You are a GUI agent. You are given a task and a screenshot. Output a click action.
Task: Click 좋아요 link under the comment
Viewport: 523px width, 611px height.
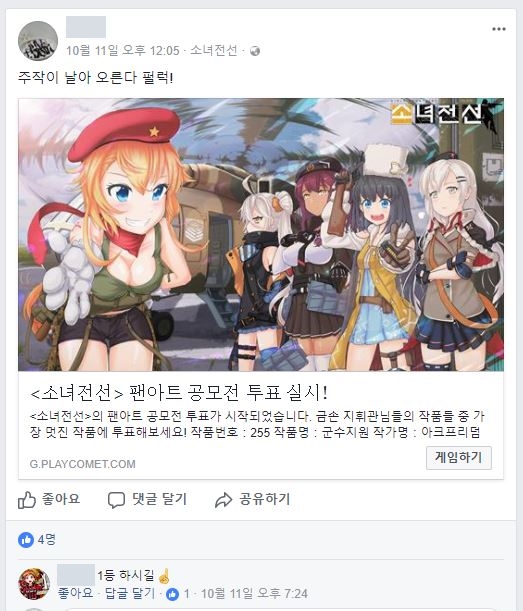pos(75,593)
